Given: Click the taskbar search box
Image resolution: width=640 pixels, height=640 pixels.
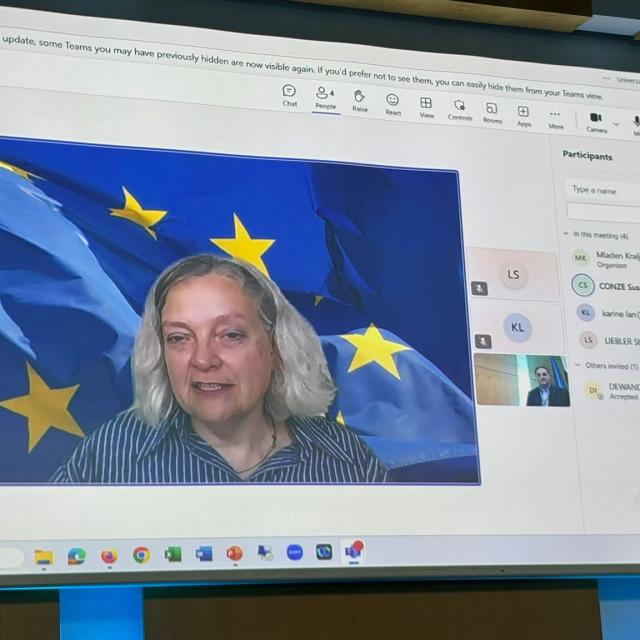Looking at the screenshot, I should point(10,558).
